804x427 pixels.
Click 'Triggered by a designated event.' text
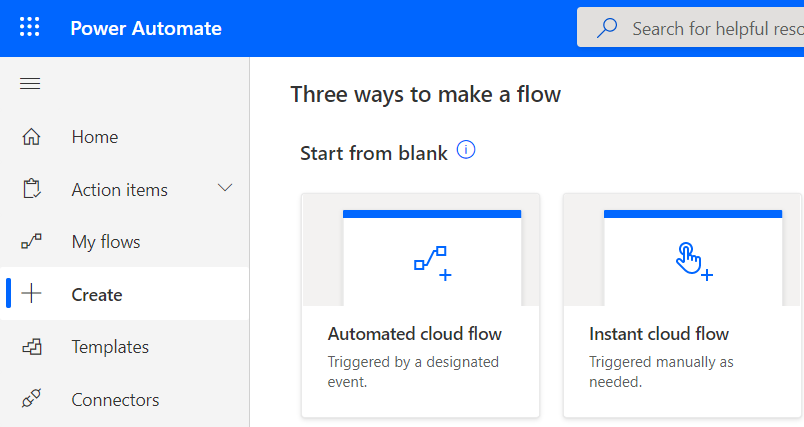pos(413,372)
